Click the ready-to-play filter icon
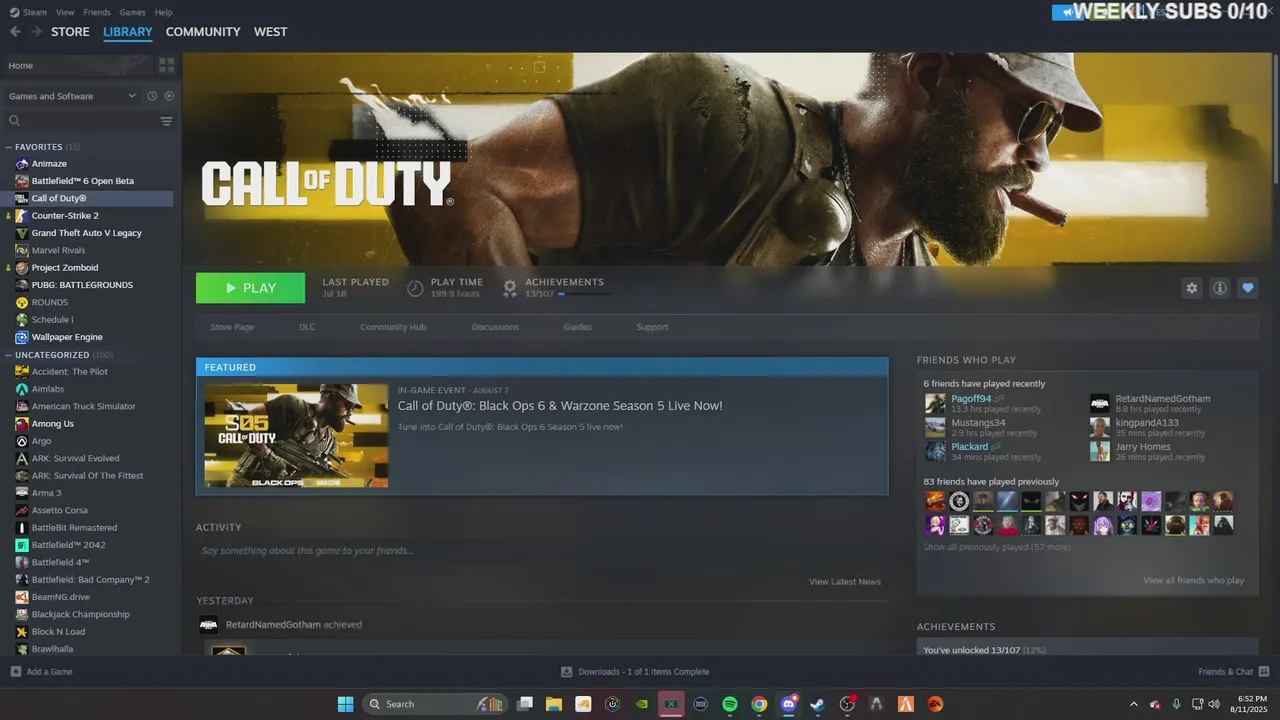This screenshot has width=1280, height=720. pyautogui.click(x=169, y=96)
